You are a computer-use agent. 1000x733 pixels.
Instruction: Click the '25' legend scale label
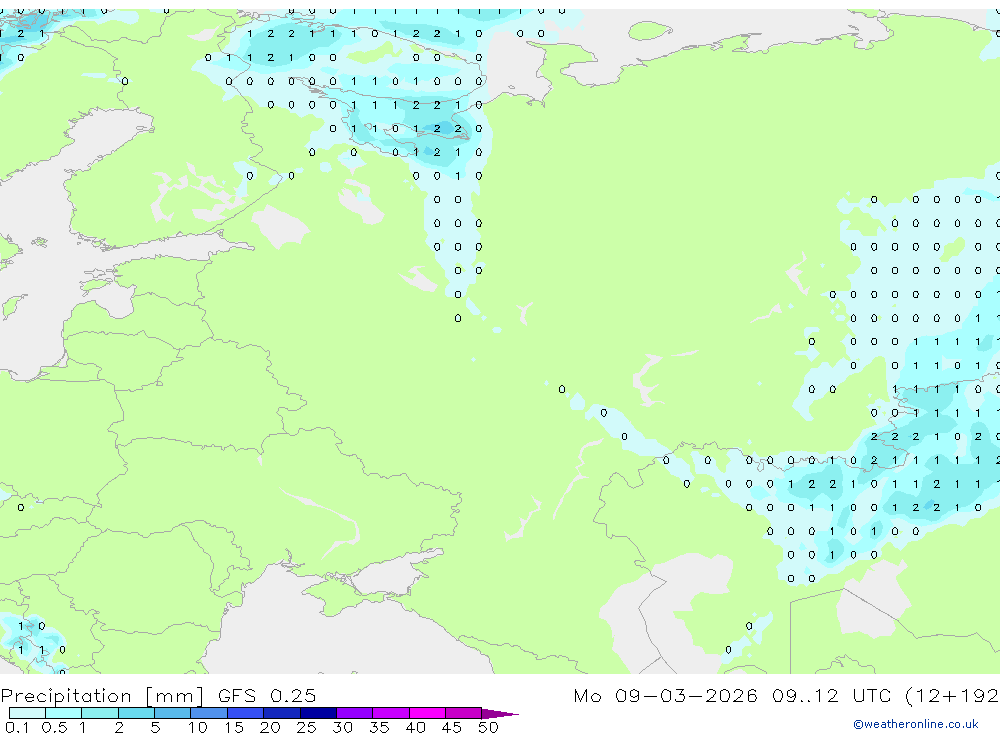pyautogui.click(x=306, y=727)
